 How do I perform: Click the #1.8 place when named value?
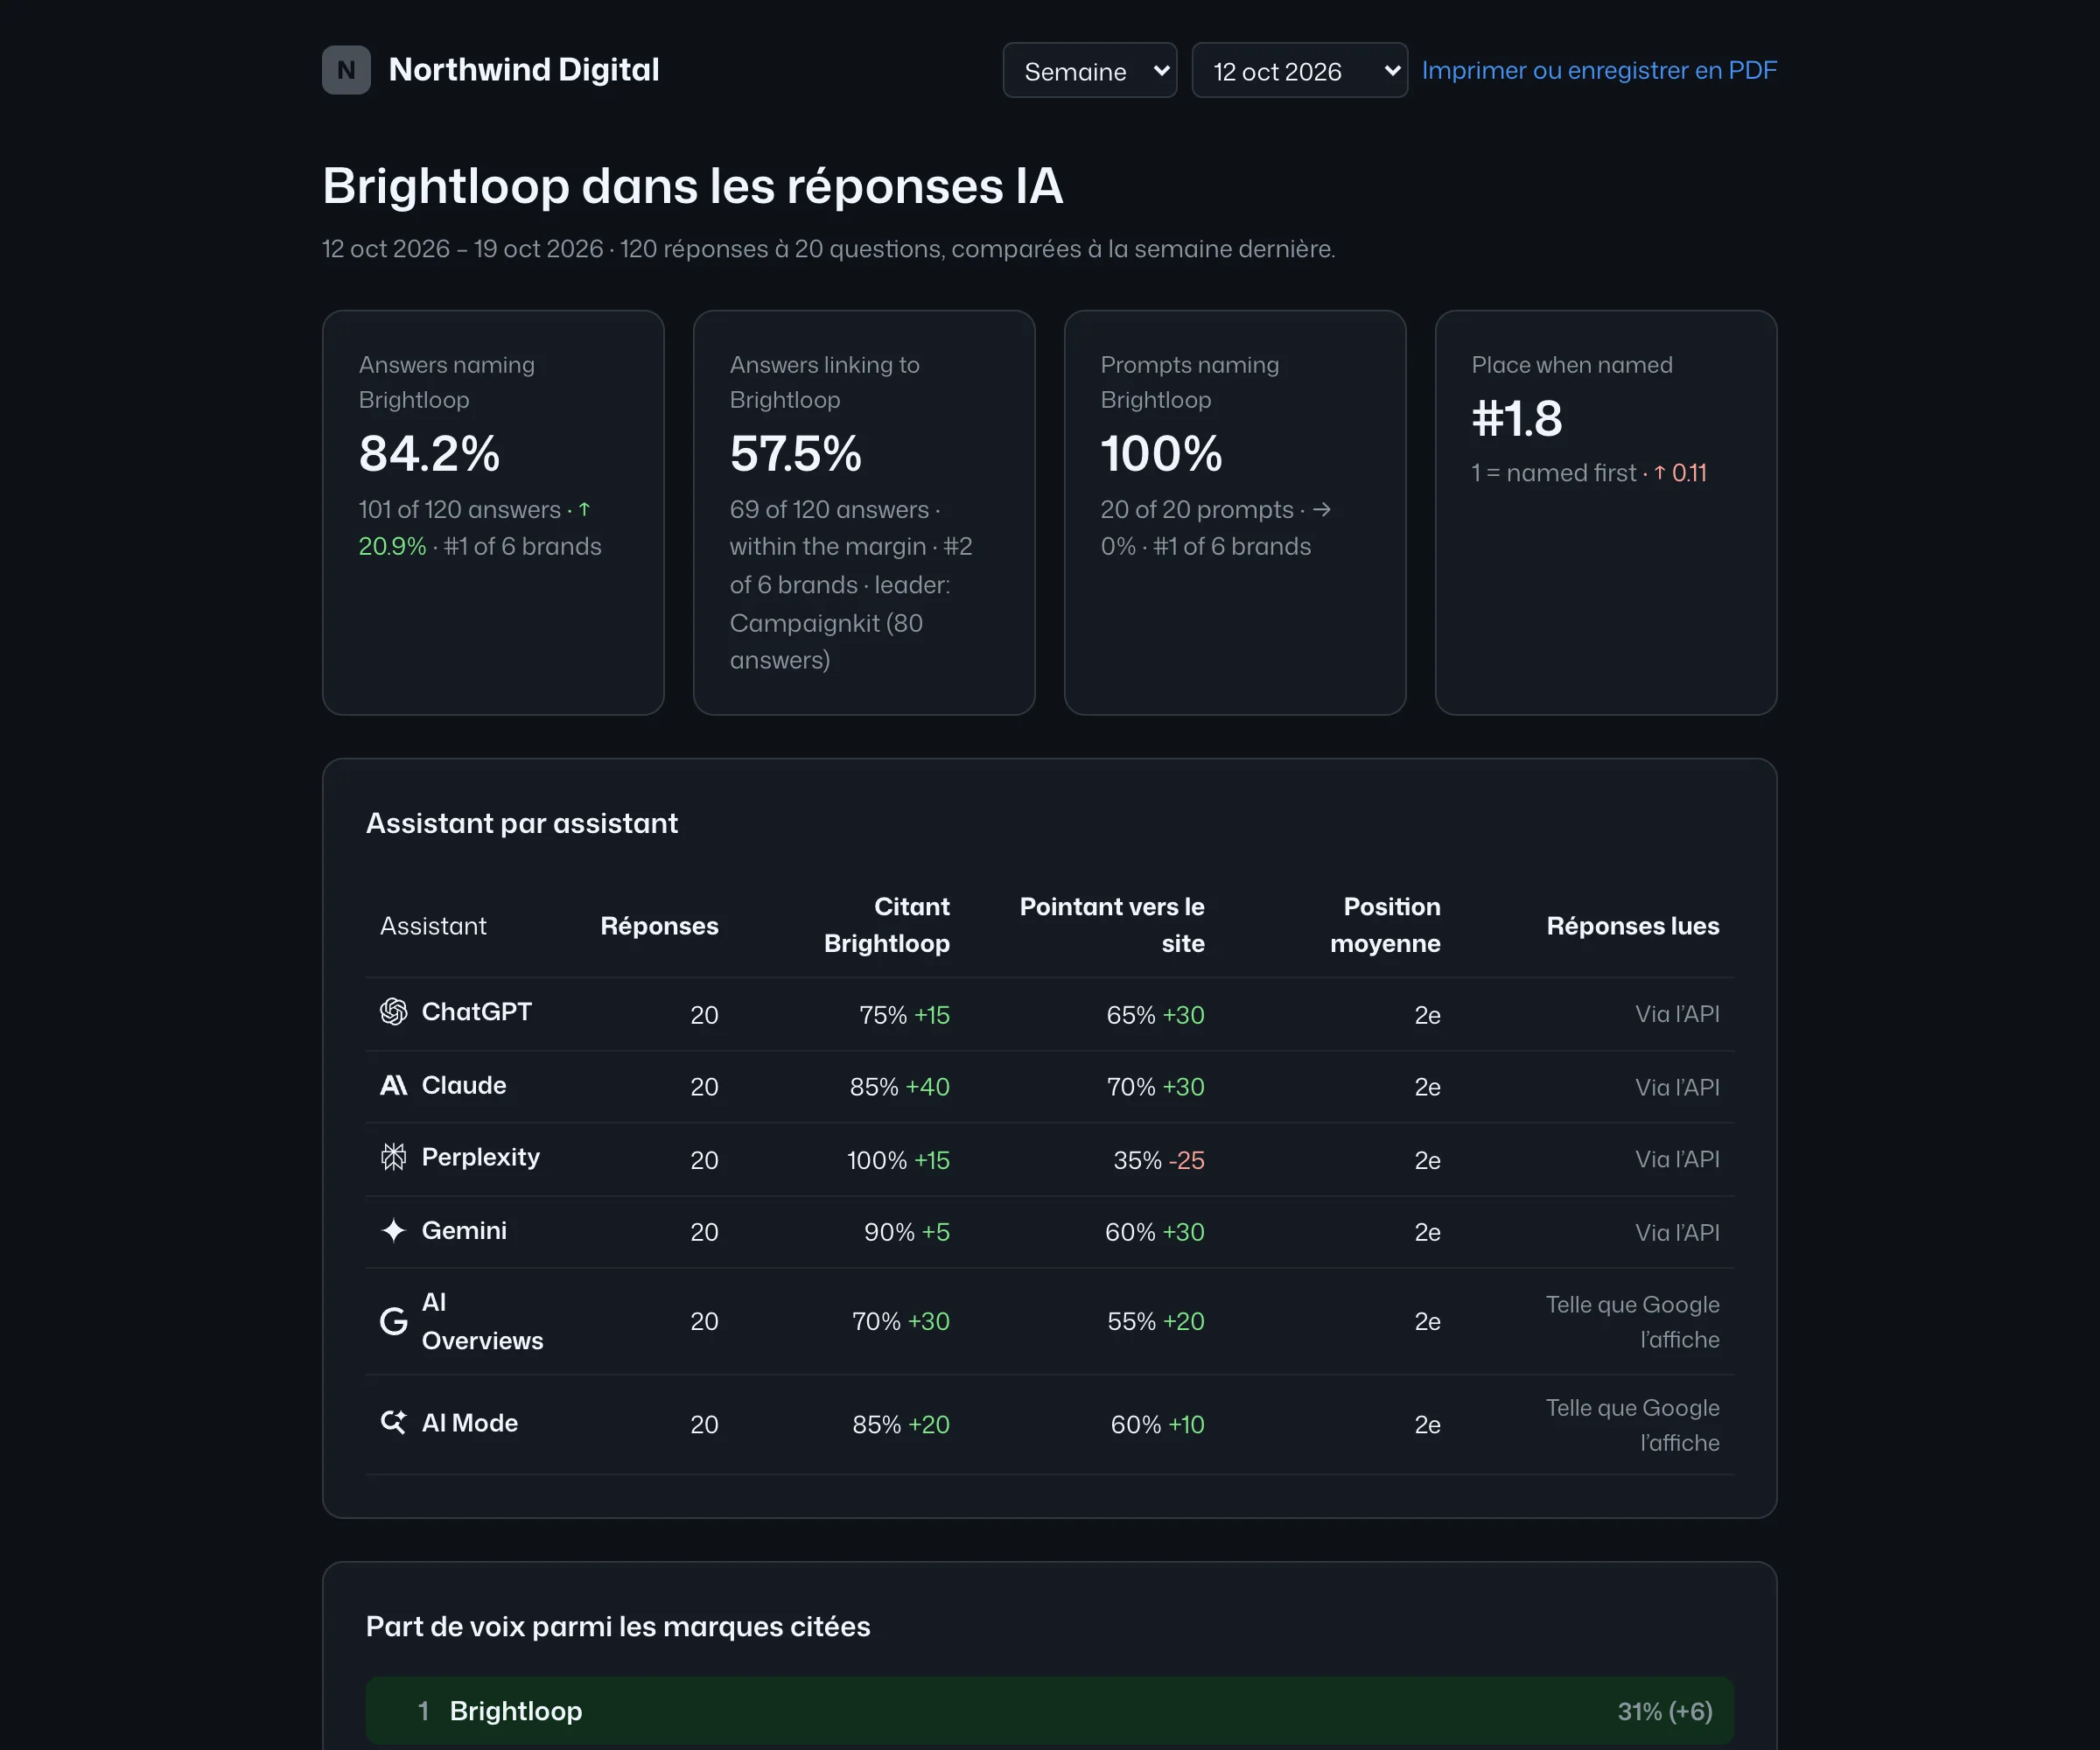coord(1516,419)
